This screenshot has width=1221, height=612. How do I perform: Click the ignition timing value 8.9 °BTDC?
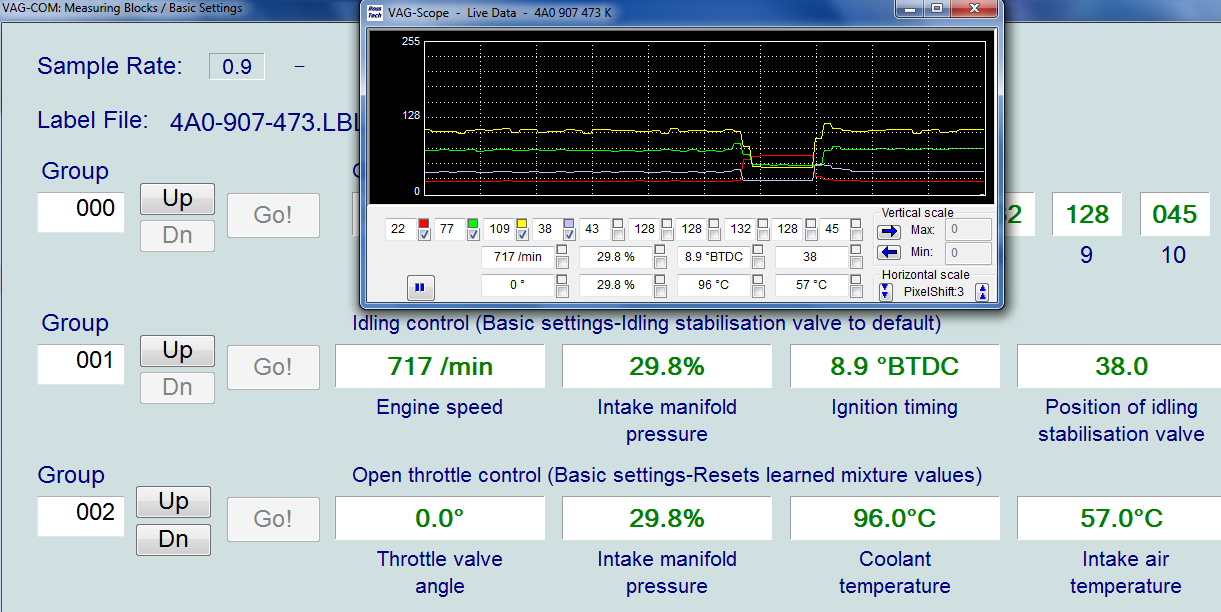click(x=895, y=367)
